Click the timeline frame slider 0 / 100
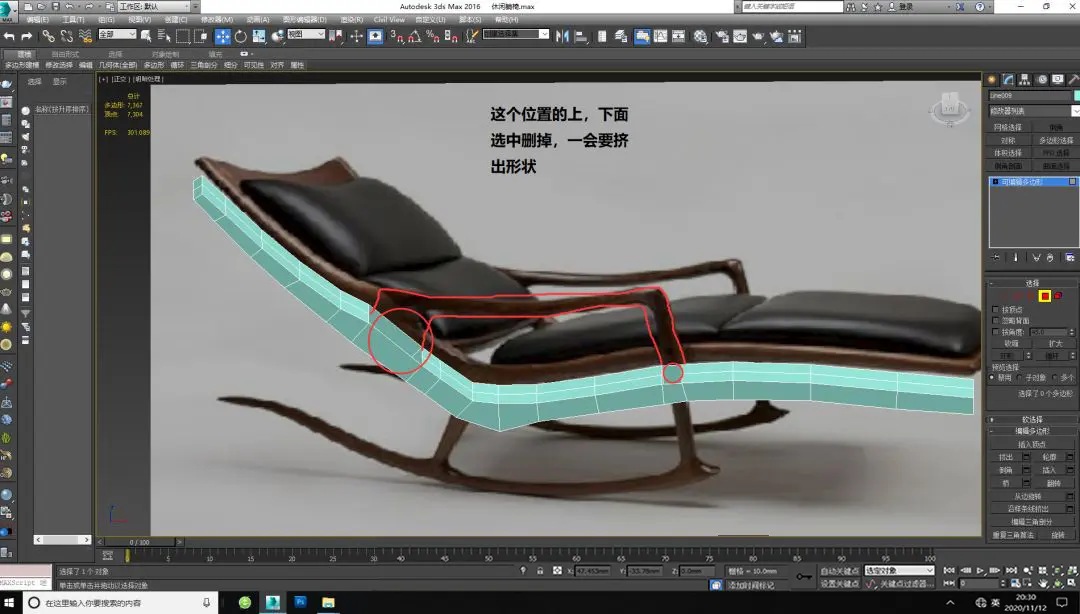 pos(138,542)
